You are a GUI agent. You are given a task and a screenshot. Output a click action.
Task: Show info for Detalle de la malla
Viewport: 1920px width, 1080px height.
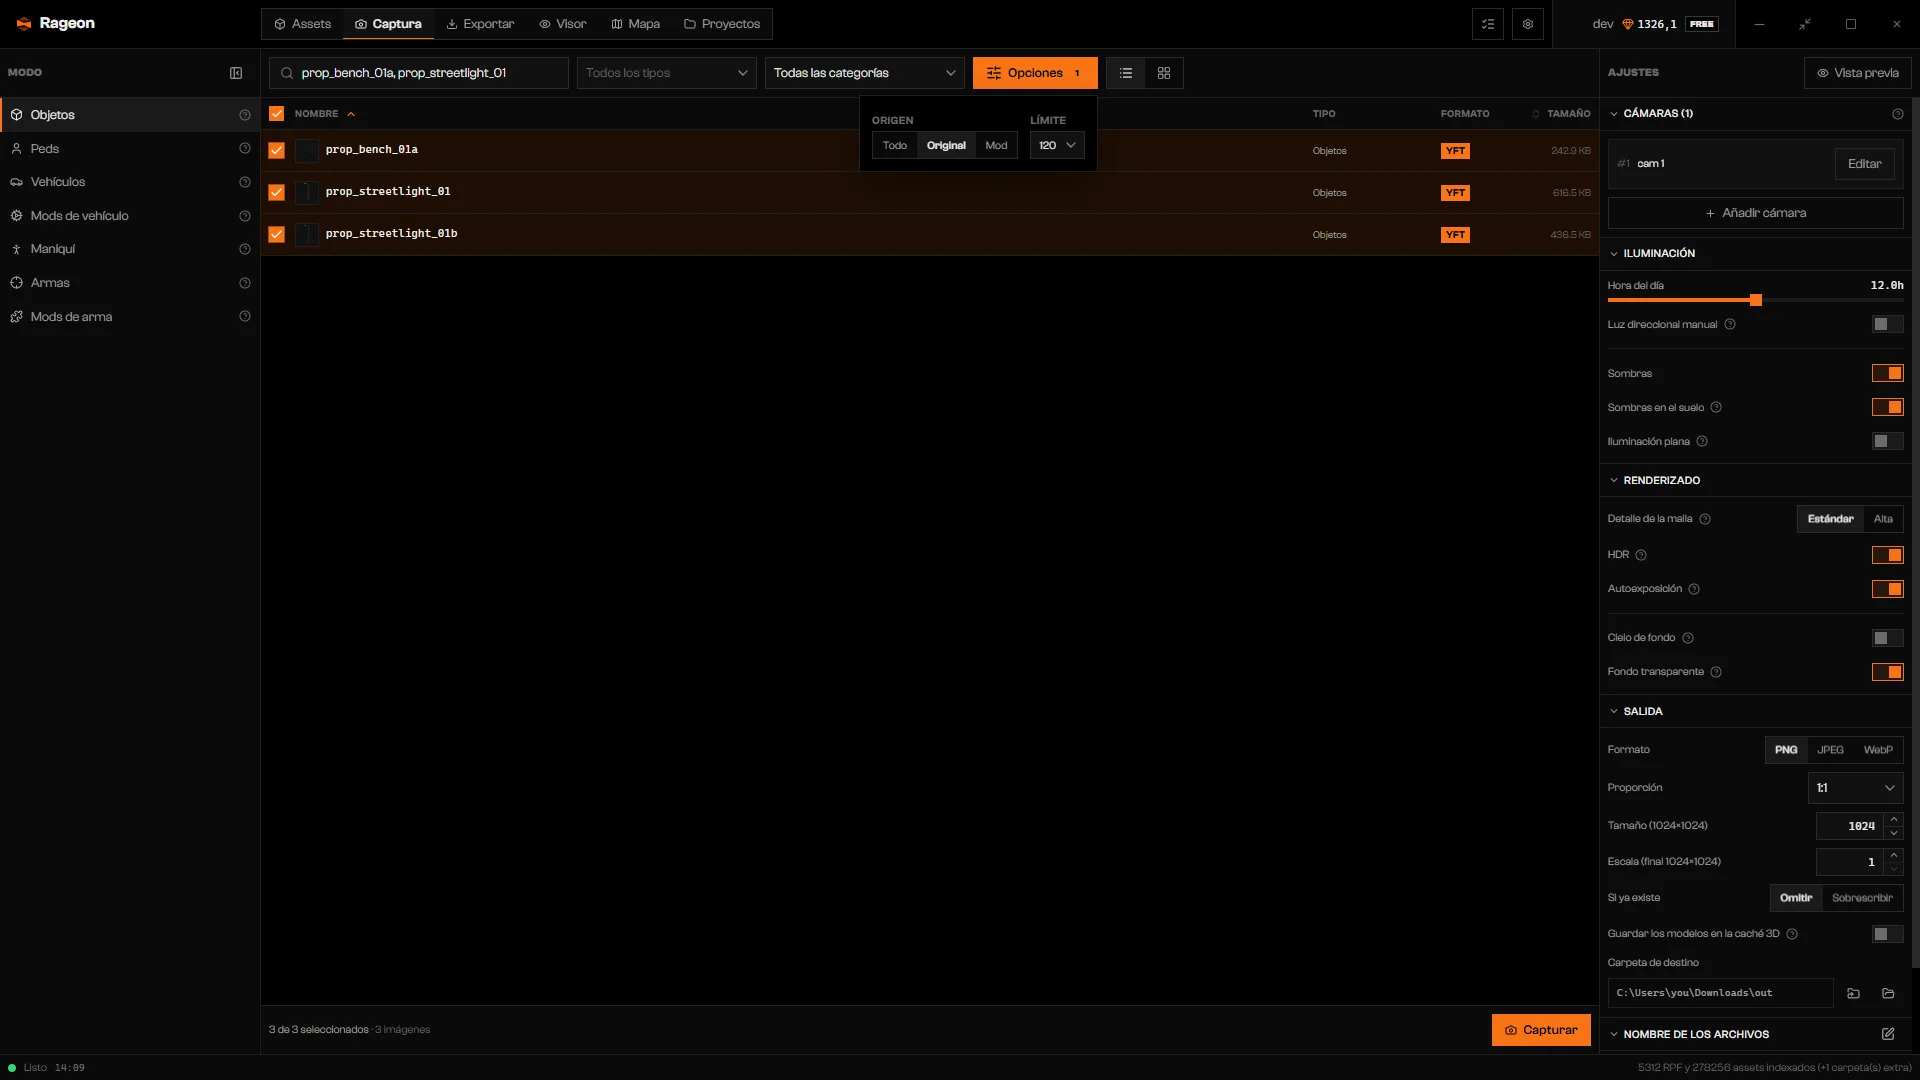pyautogui.click(x=1705, y=519)
